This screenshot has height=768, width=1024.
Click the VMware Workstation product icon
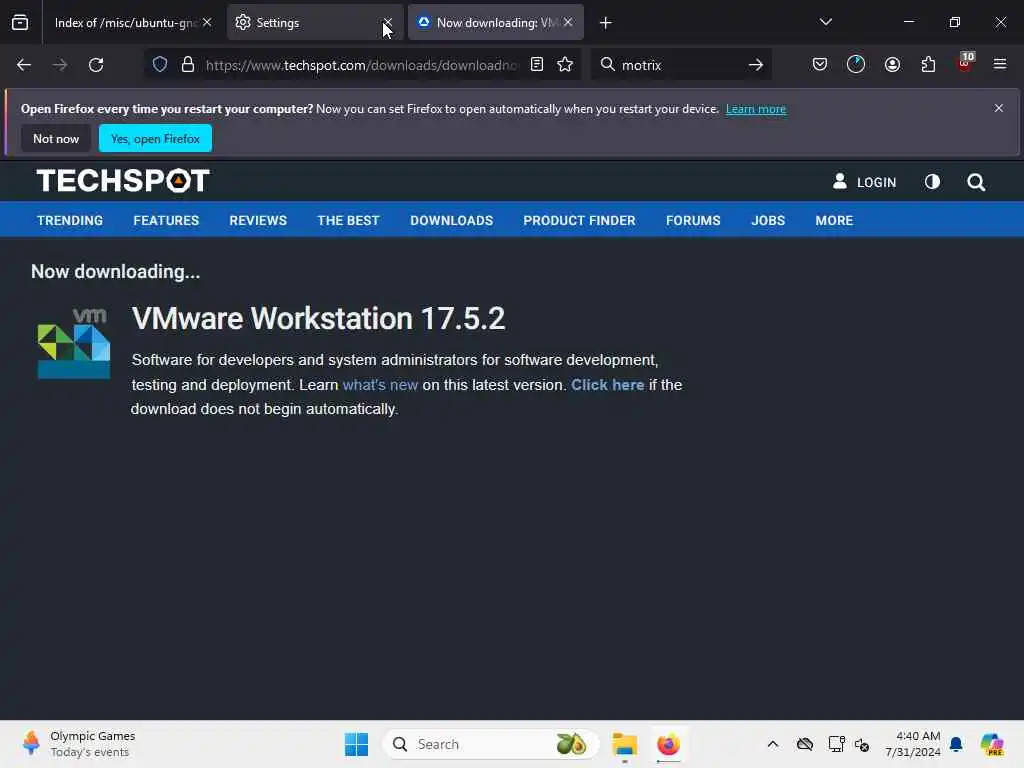(74, 344)
